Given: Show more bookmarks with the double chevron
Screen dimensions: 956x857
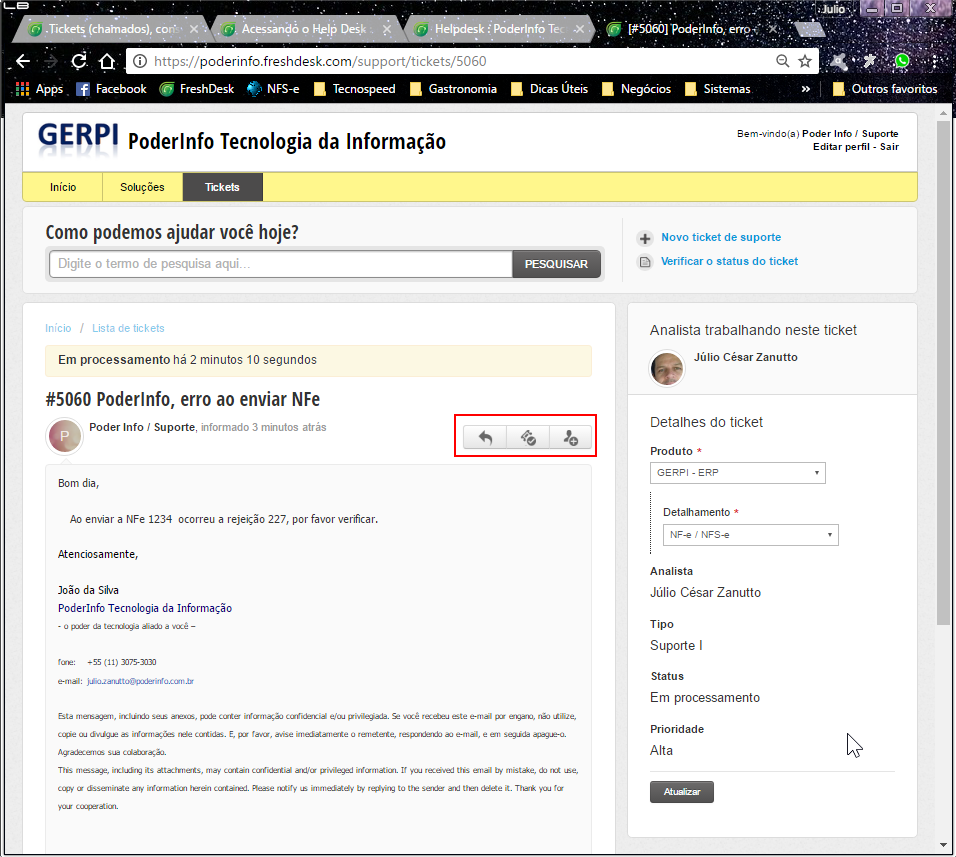Looking at the screenshot, I should (805, 89).
